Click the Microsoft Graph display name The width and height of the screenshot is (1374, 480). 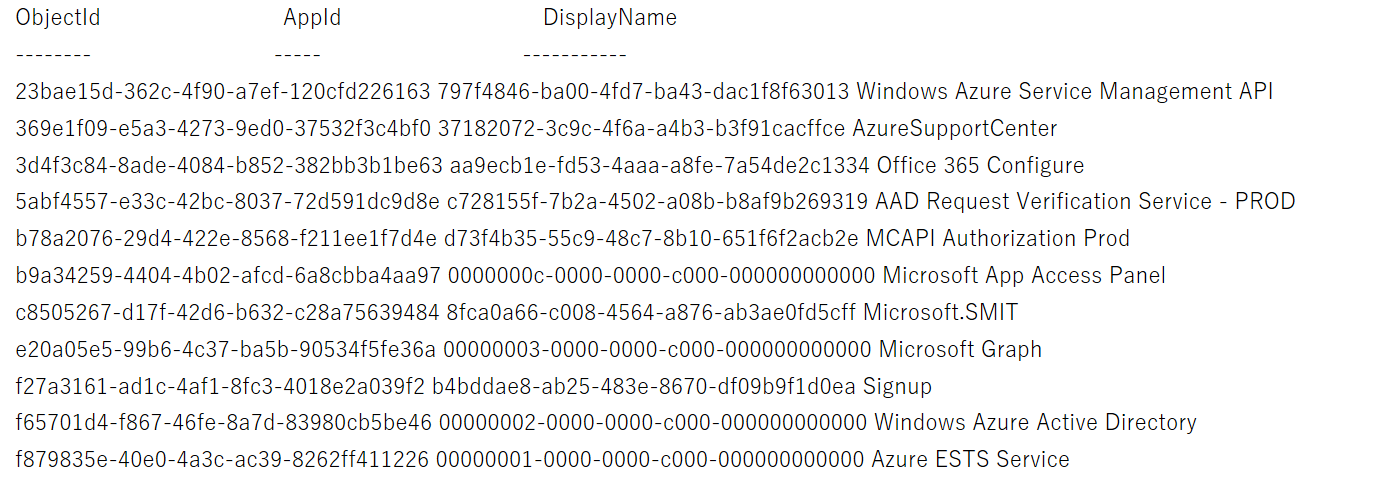click(x=960, y=350)
